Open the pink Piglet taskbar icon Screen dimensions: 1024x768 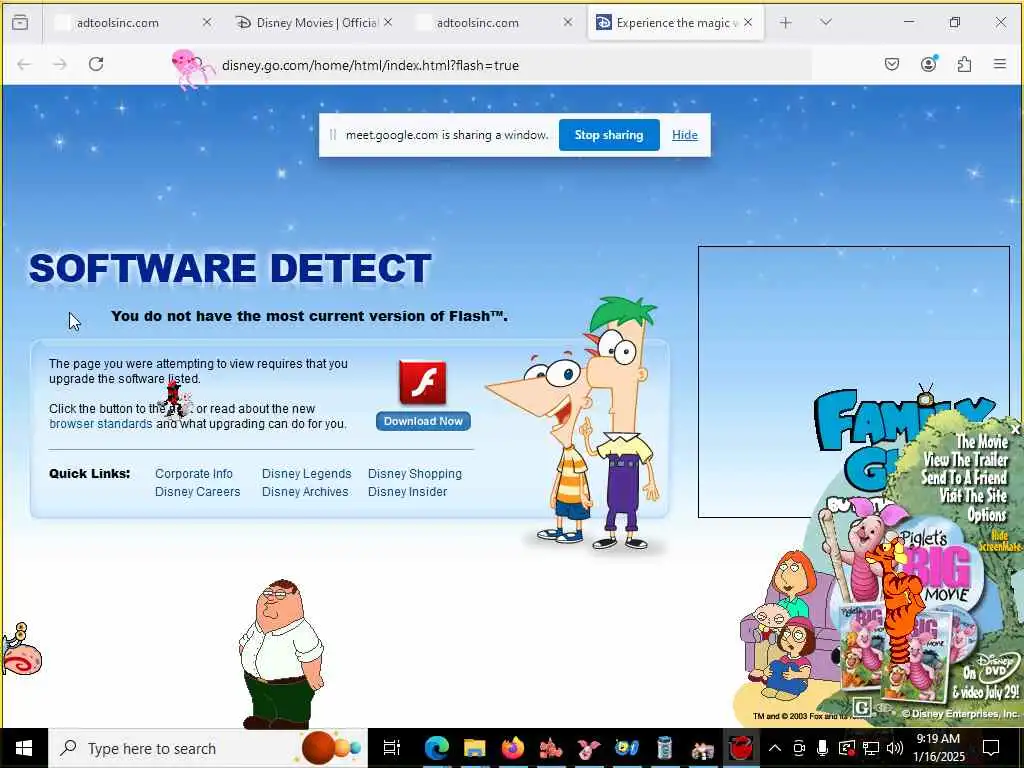point(588,748)
